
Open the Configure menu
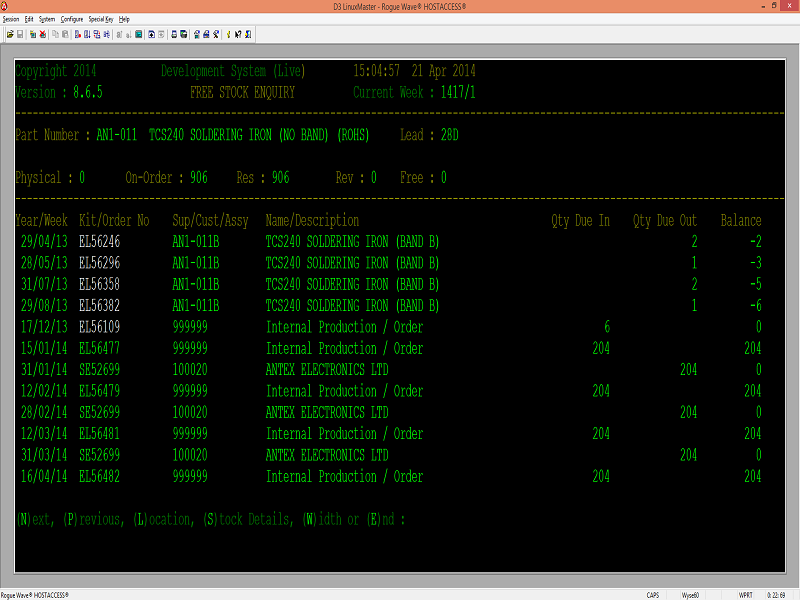(x=71, y=19)
